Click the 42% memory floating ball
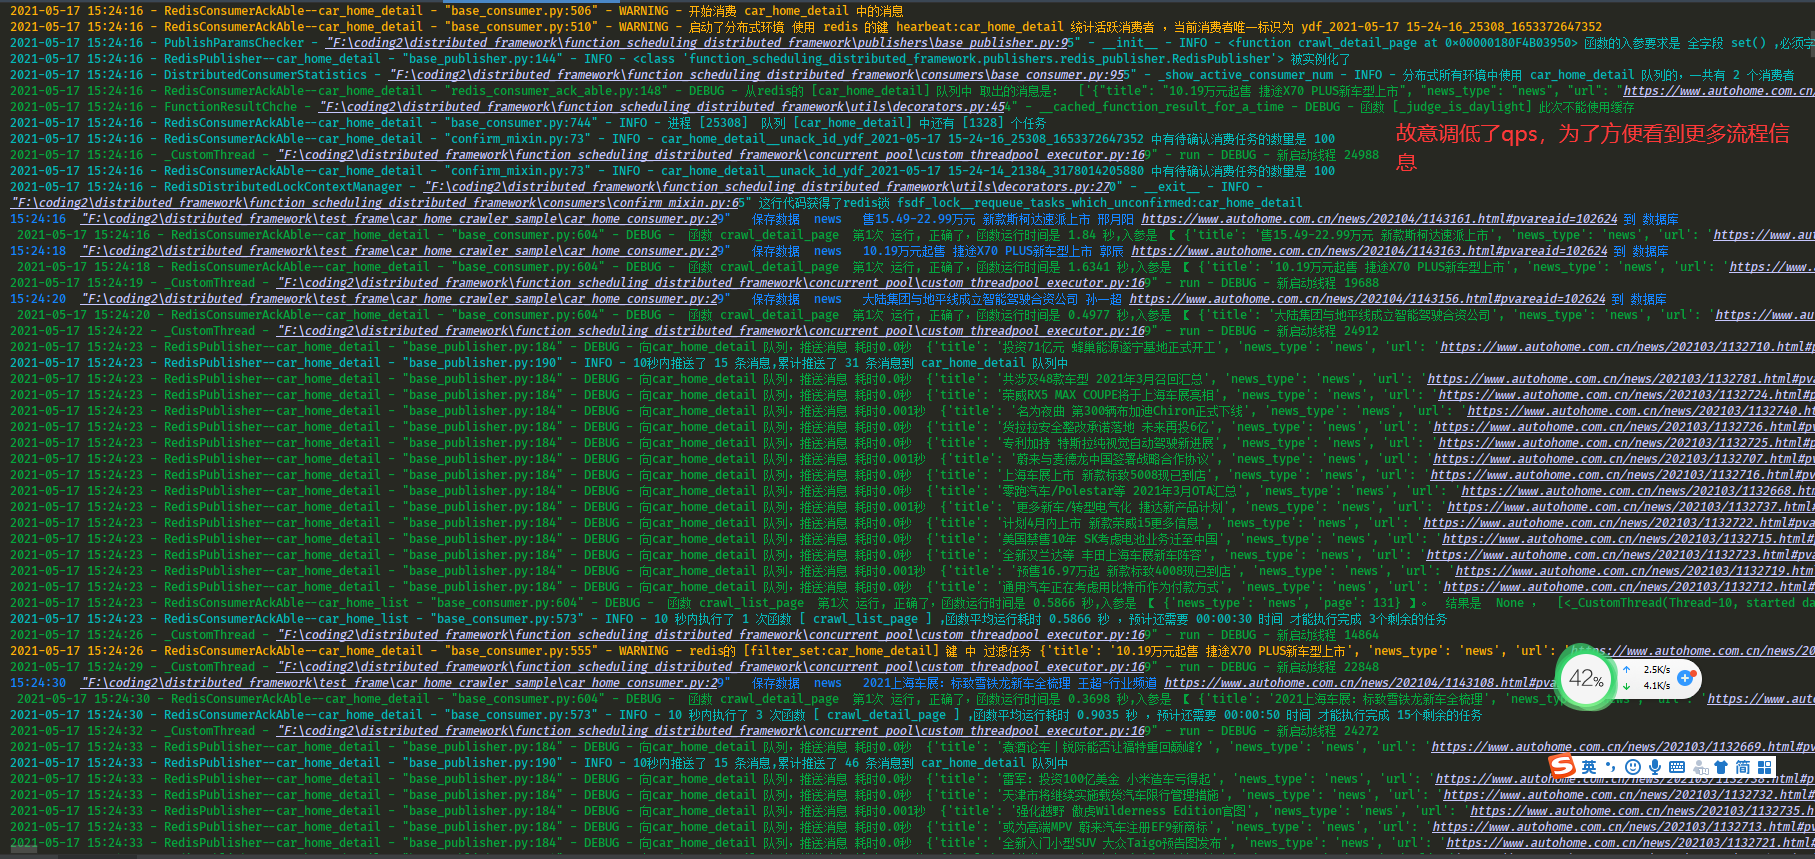Image resolution: width=1815 pixels, height=859 pixels. click(x=1586, y=679)
